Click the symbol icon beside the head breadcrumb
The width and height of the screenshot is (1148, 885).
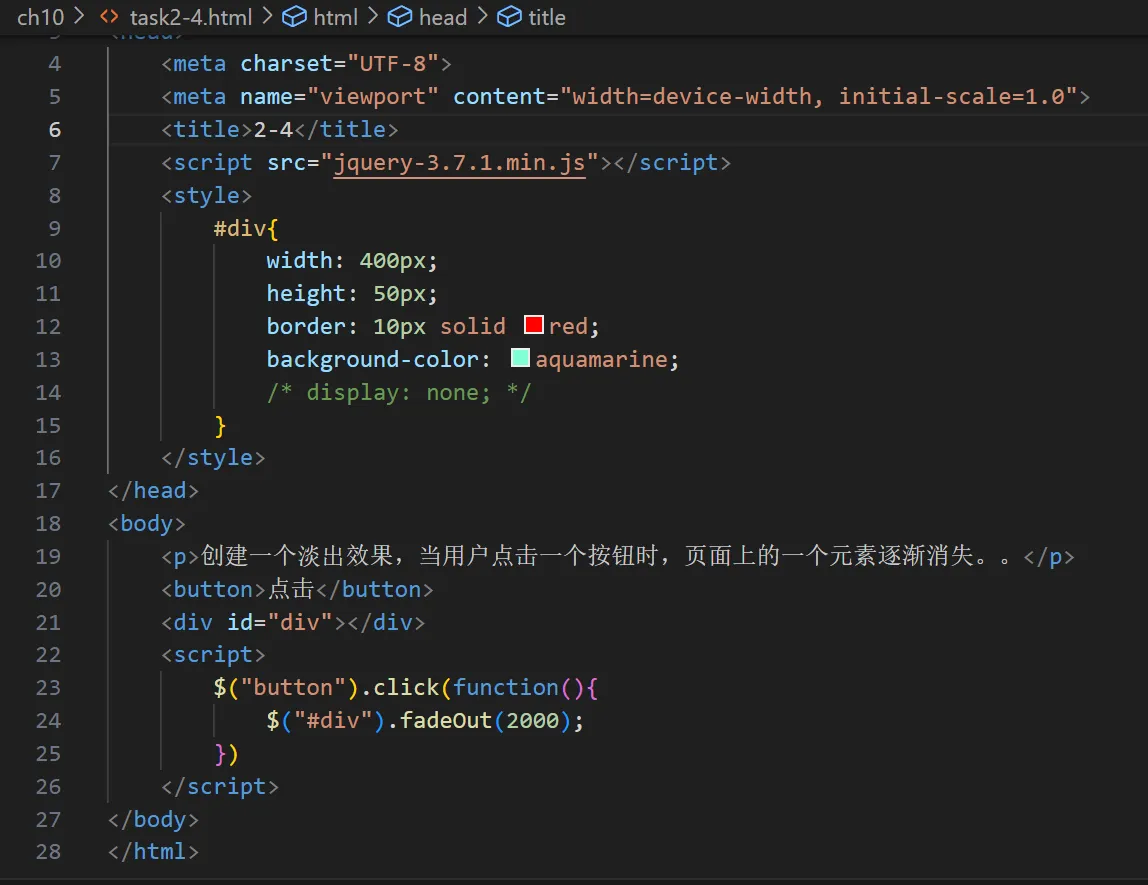point(400,17)
